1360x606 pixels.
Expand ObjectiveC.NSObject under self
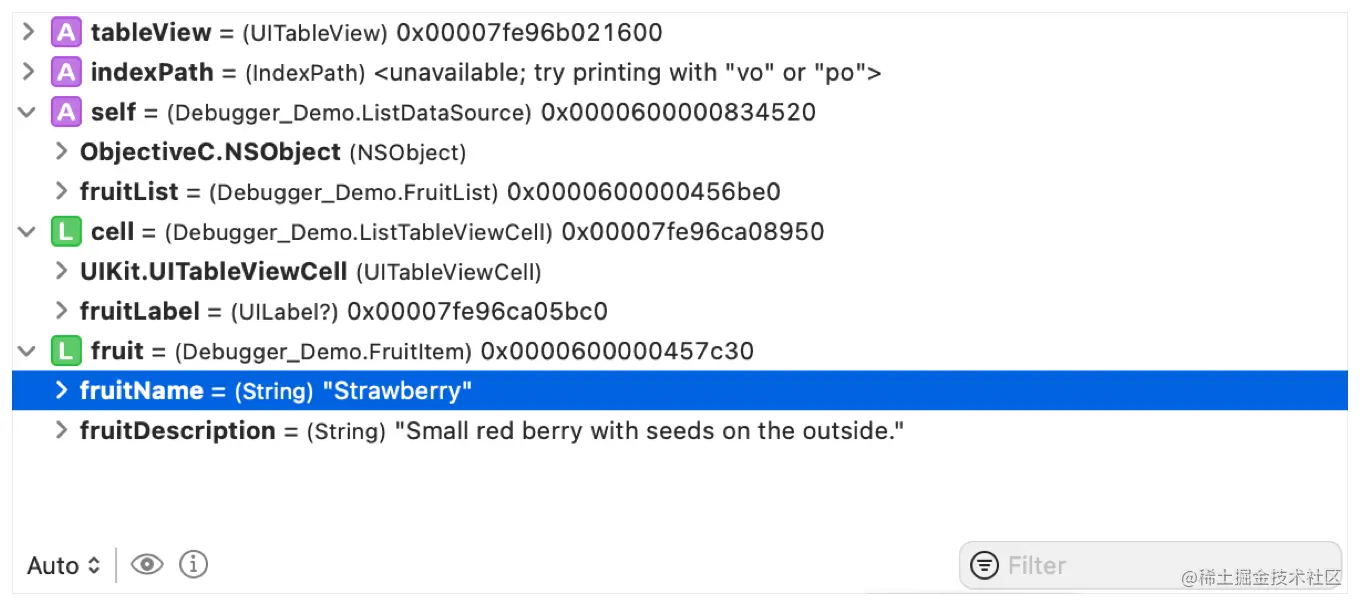(60, 151)
